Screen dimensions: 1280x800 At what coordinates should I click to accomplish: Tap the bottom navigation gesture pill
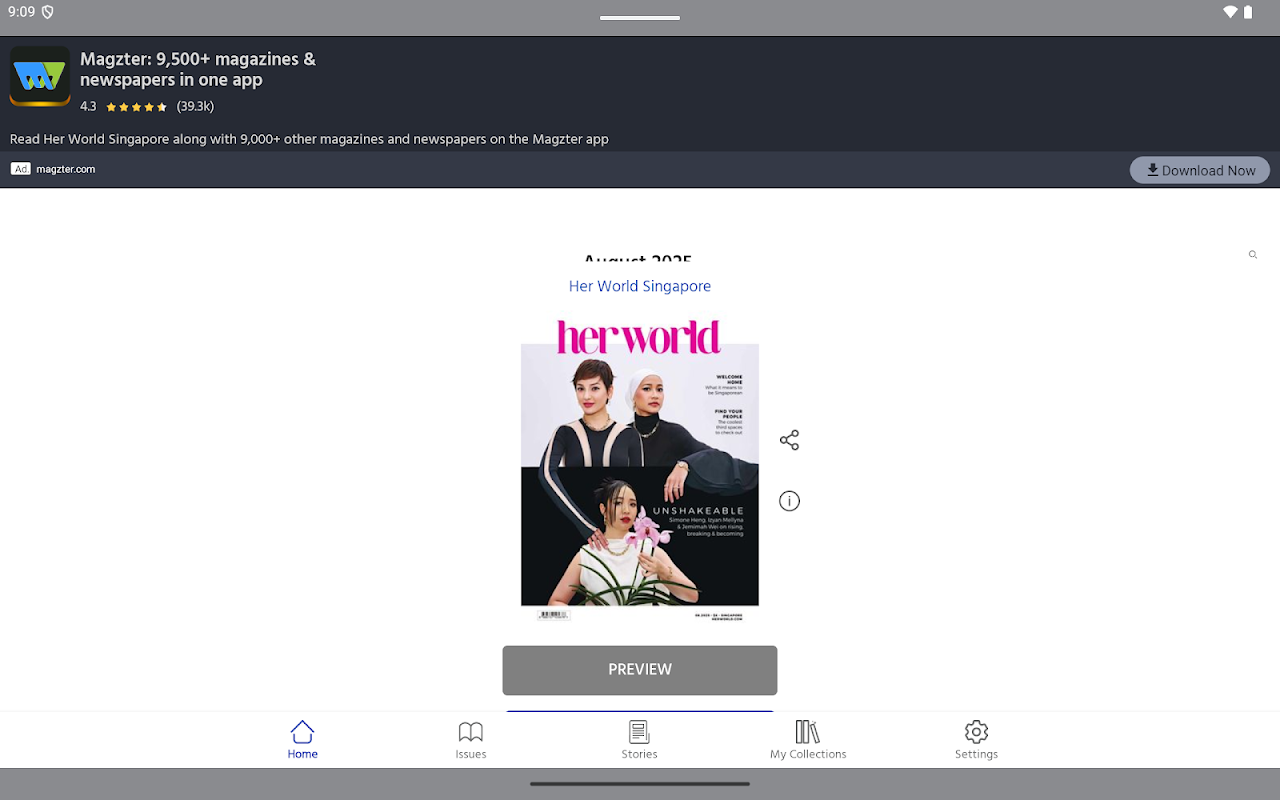(x=640, y=784)
